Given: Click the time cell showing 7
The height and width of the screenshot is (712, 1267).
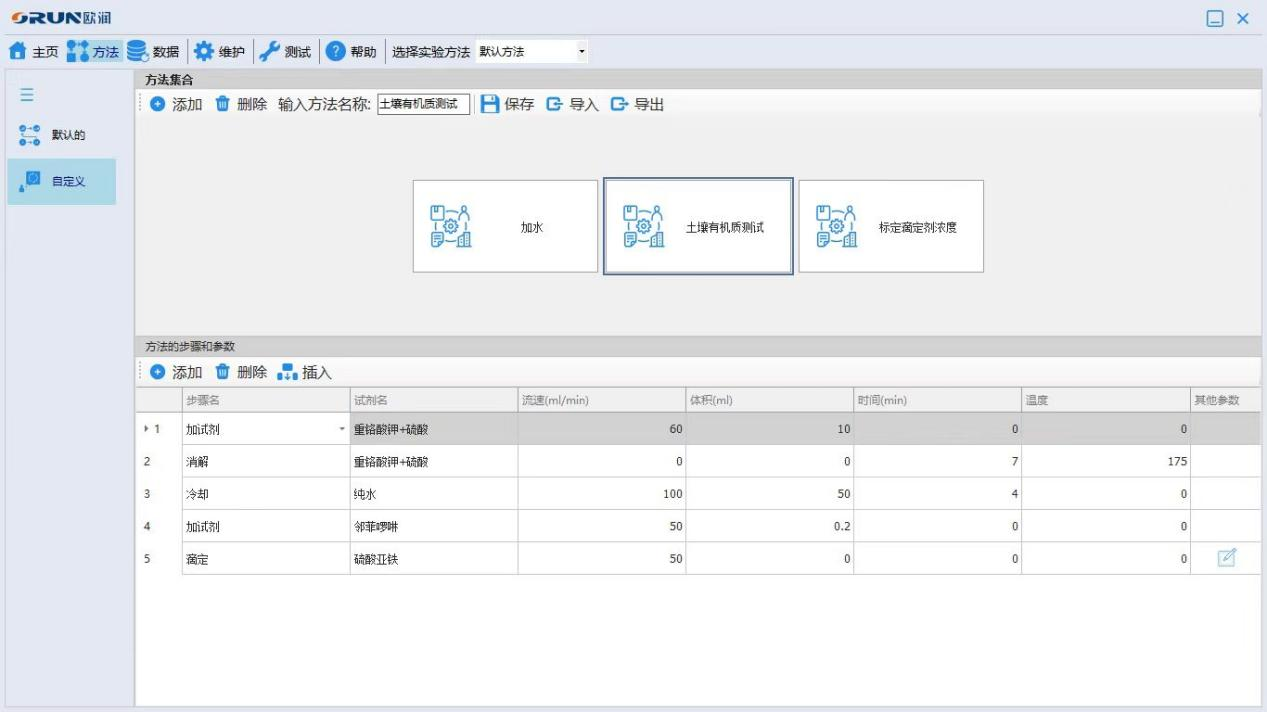Looking at the screenshot, I should [x=938, y=461].
